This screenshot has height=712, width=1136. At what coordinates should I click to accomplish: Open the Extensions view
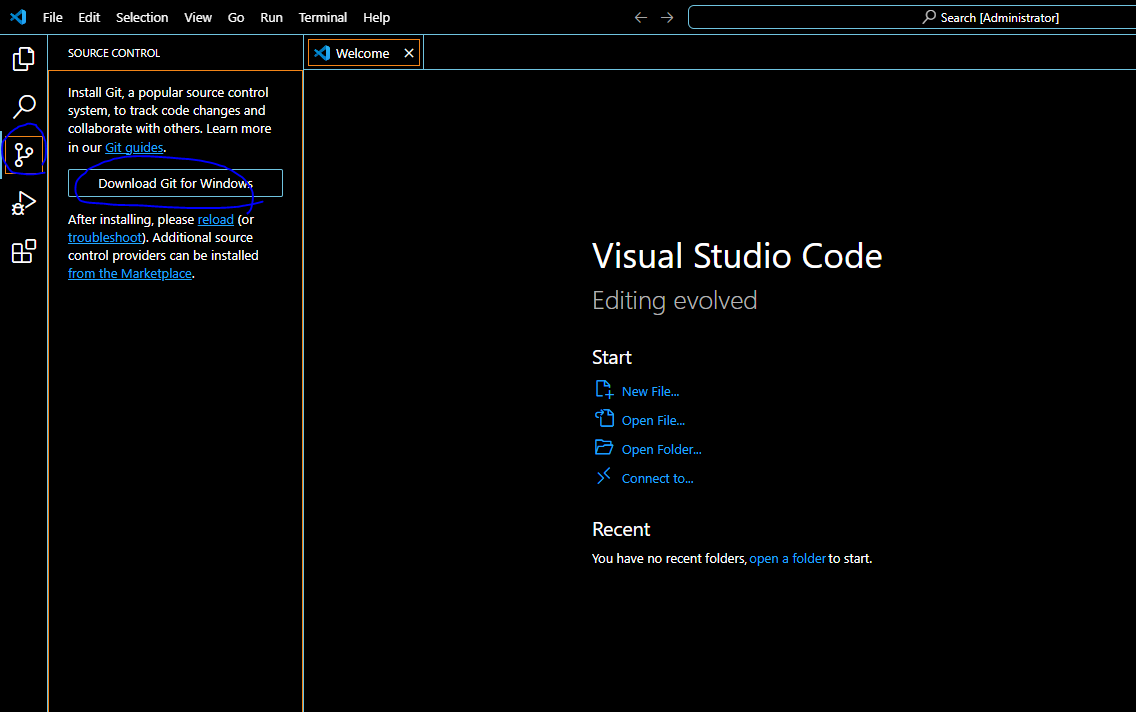point(23,251)
